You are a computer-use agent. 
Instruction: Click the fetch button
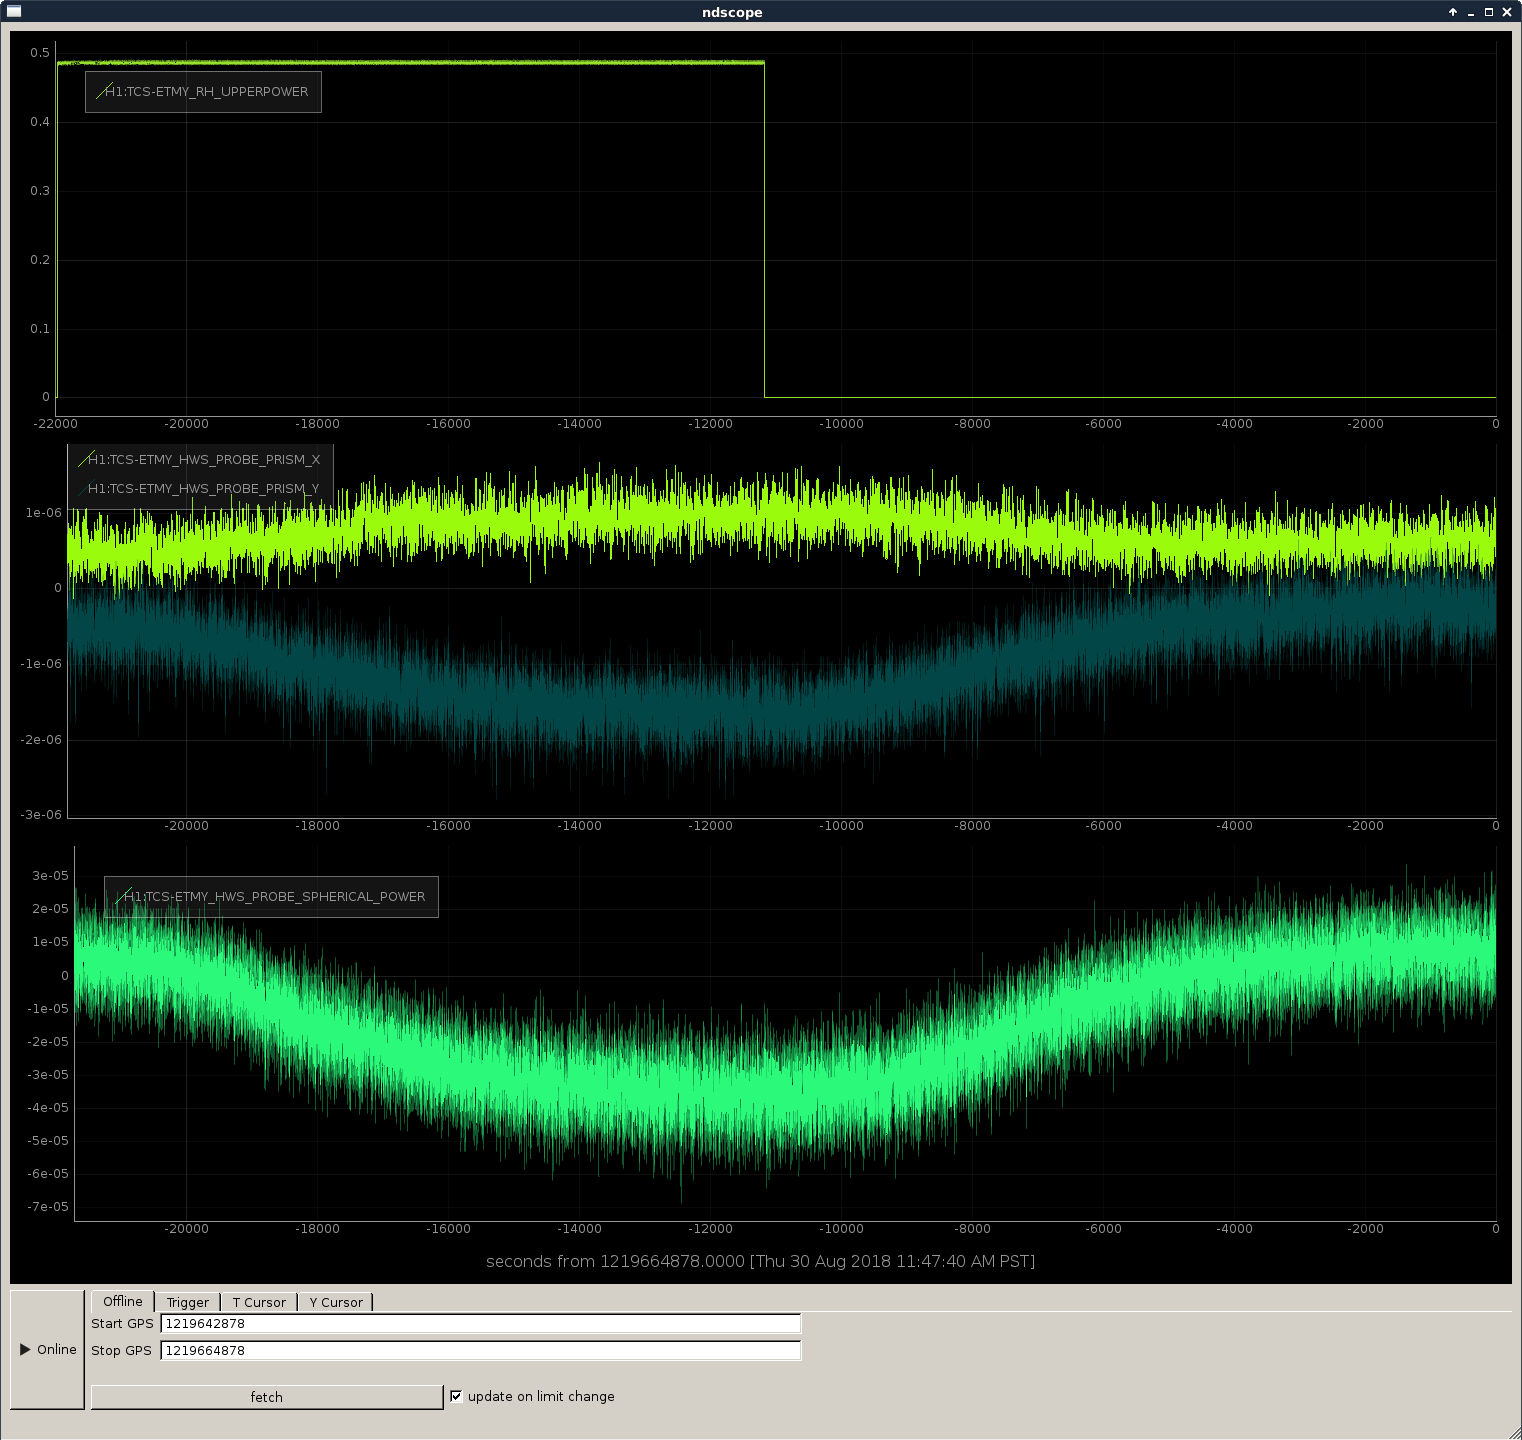(267, 1397)
